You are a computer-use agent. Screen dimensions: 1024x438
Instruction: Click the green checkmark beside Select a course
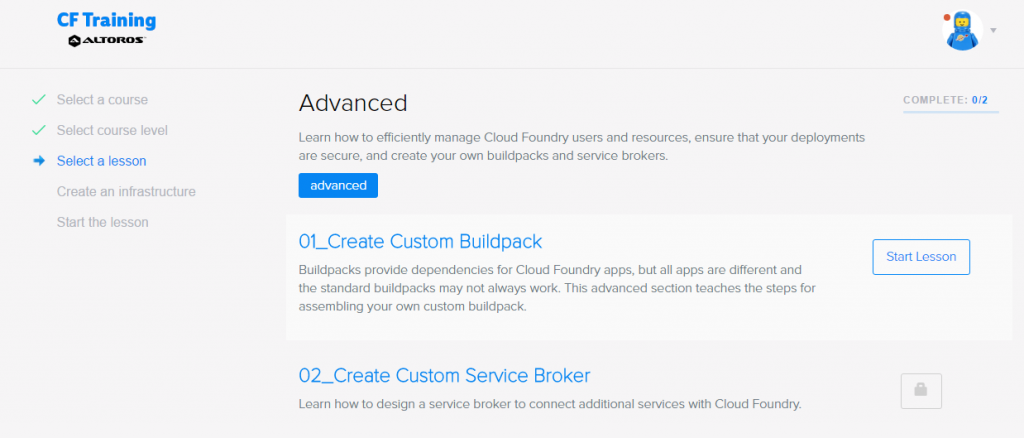click(39, 100)
